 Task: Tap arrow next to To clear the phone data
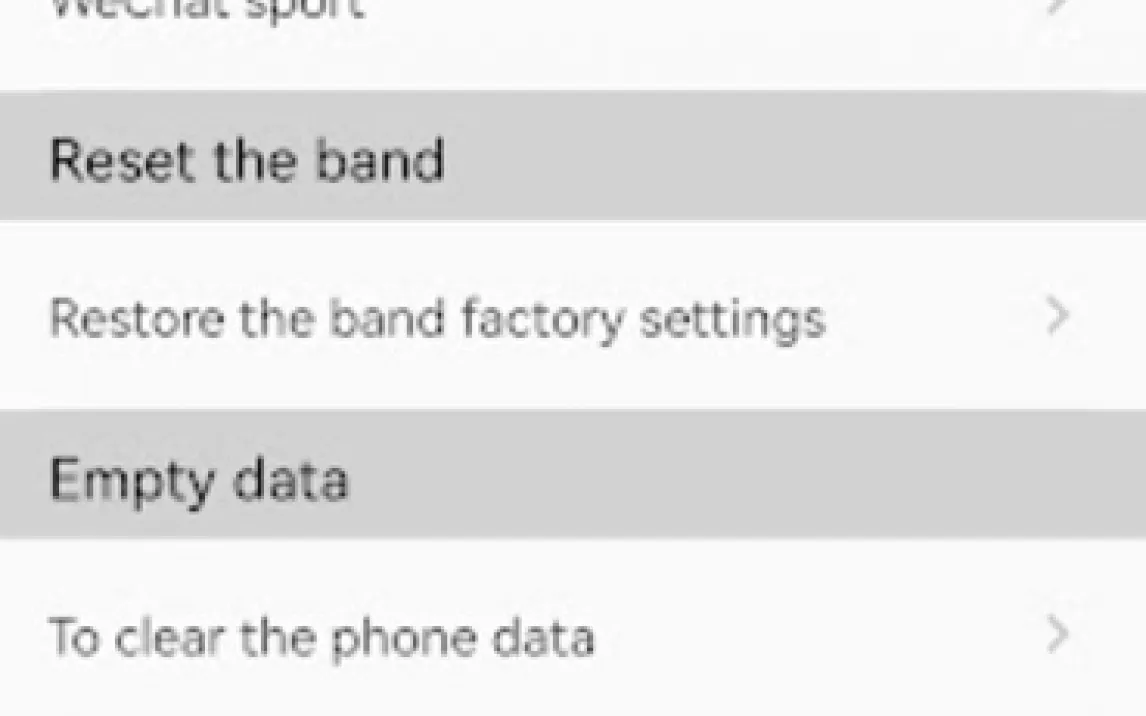(x=1058, y=634)
